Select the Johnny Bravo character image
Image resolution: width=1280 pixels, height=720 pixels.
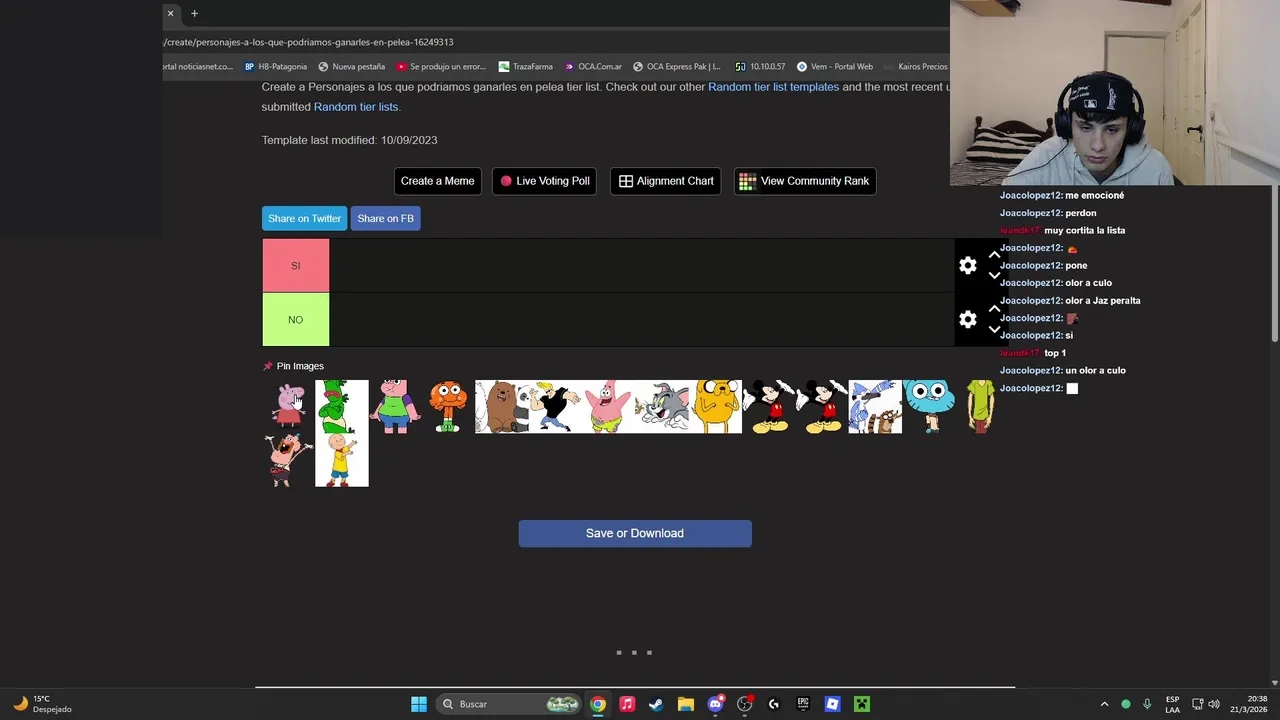tap(554, 406)
